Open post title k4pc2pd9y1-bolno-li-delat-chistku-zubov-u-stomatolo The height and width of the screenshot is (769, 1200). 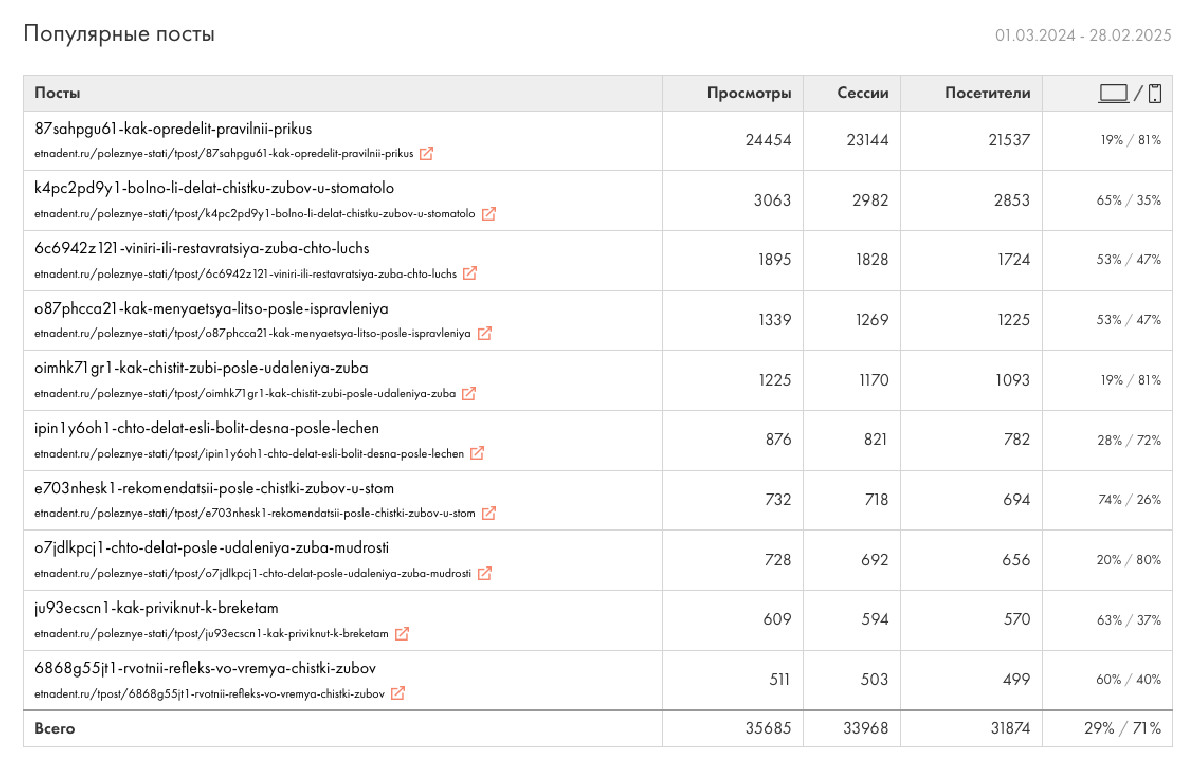(214, 189)
